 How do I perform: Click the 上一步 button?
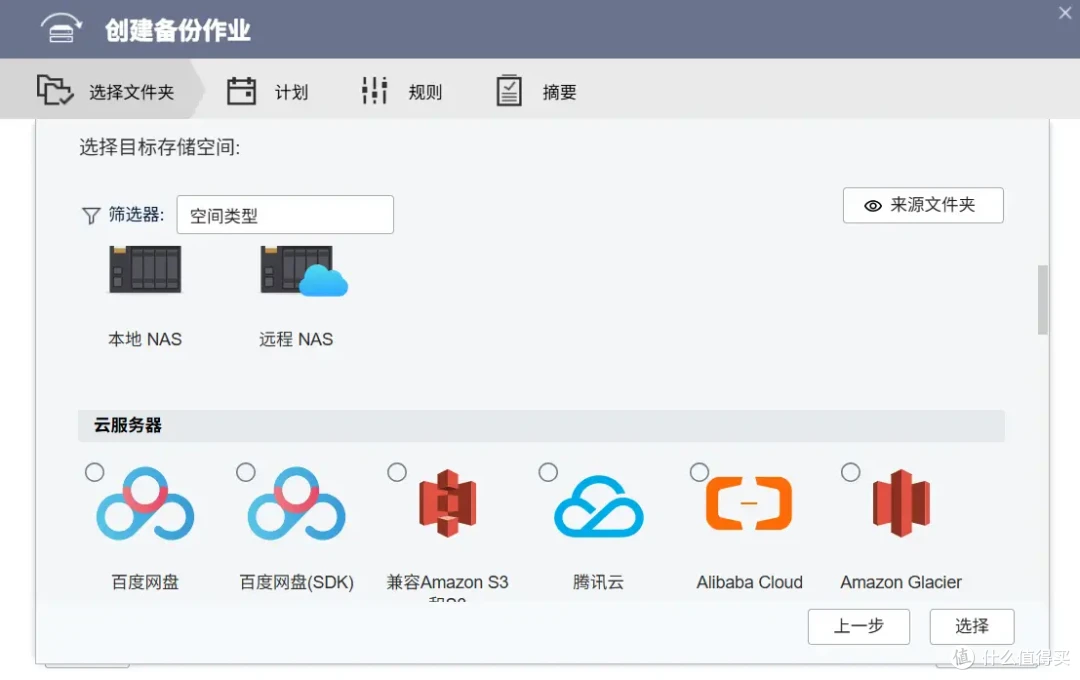859,626
